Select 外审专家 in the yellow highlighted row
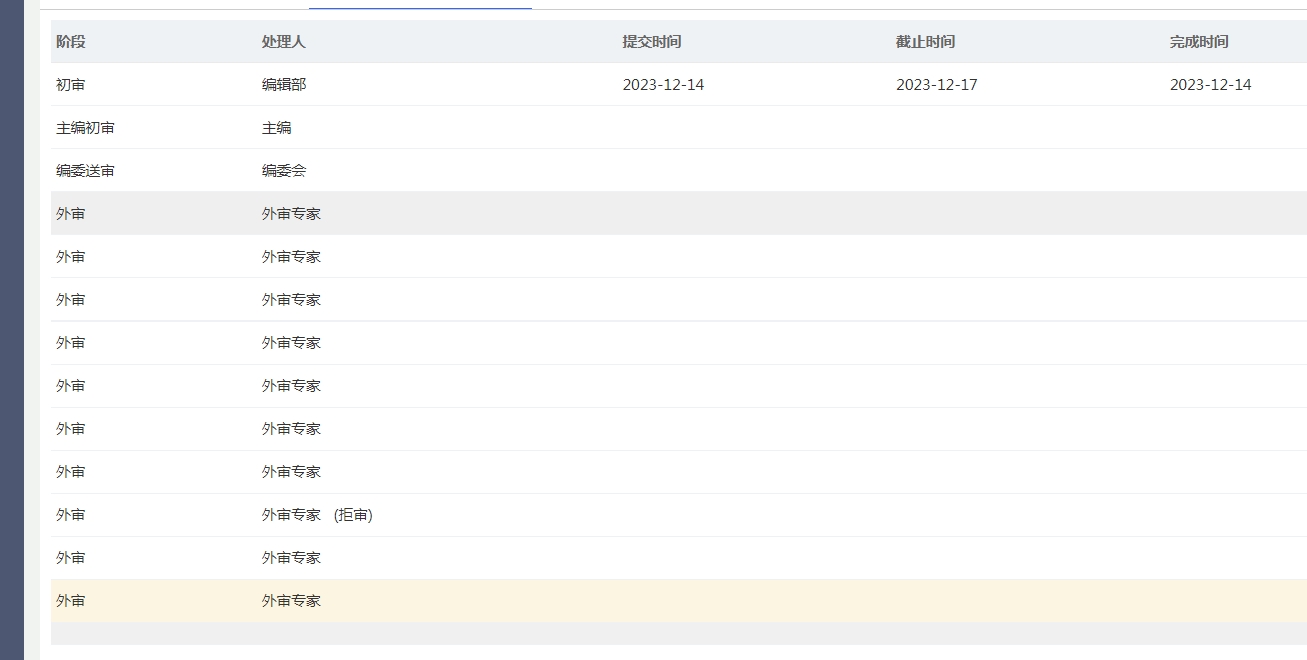This screenshot has width=1307, height=660. (291, 601)
